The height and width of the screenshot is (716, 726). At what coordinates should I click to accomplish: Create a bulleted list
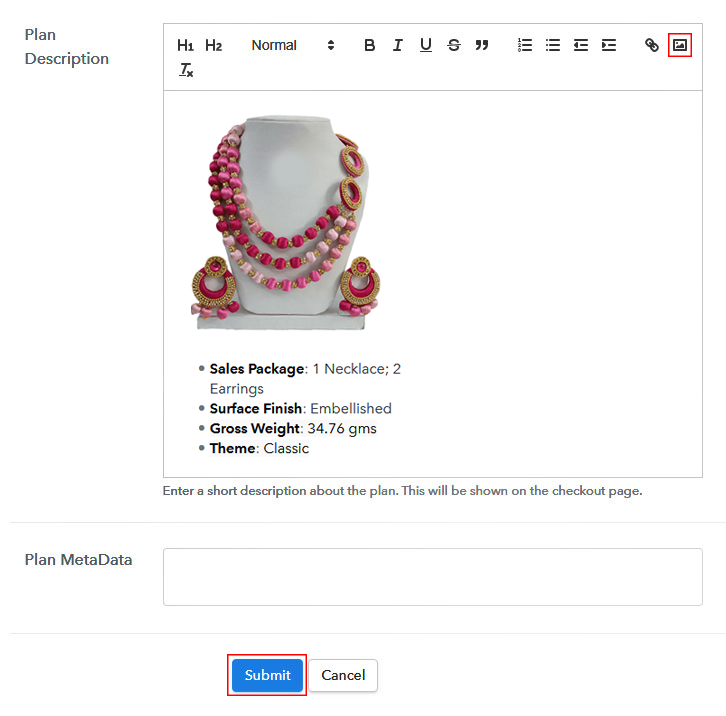click(x=553, y=45)
